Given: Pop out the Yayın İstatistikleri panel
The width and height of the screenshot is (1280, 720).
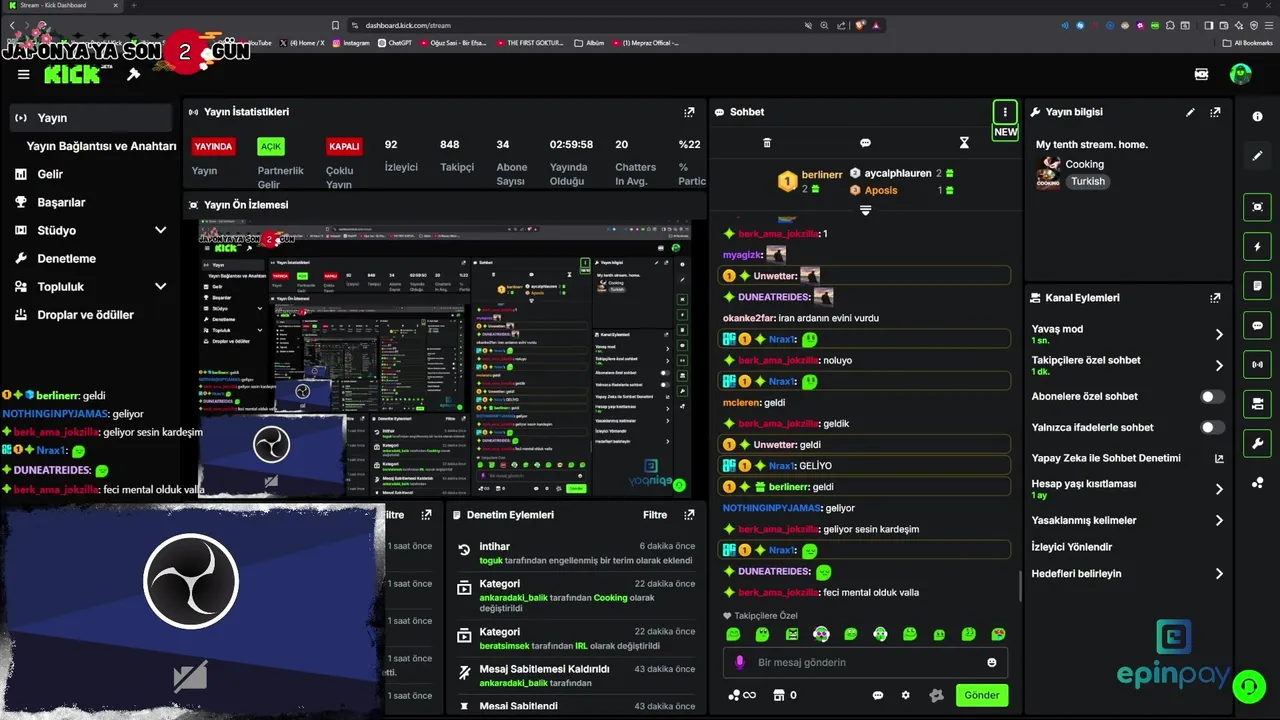Looking at the screenshot, I should click(689, 112).
